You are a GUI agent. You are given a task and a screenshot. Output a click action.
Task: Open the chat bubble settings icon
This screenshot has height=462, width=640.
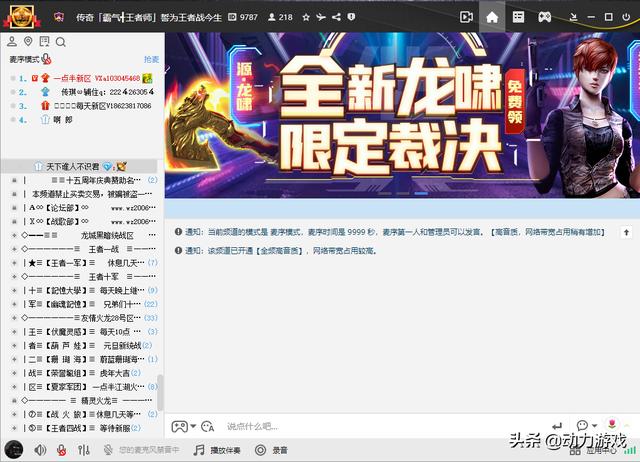coord(582,425)
